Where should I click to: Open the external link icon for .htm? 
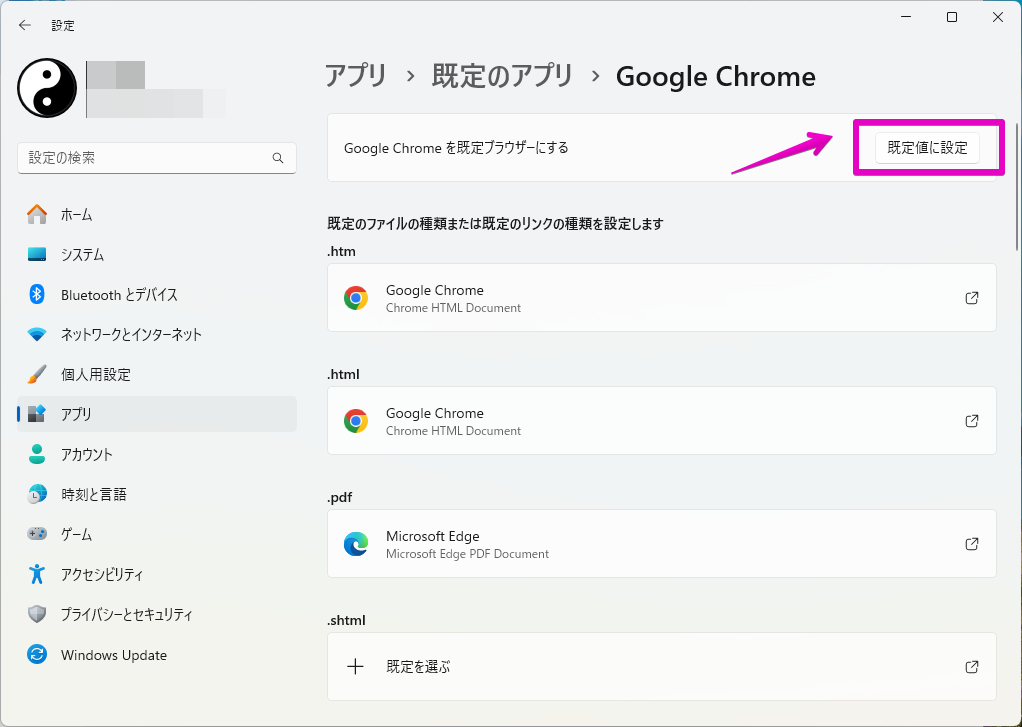tap(972, 298)
